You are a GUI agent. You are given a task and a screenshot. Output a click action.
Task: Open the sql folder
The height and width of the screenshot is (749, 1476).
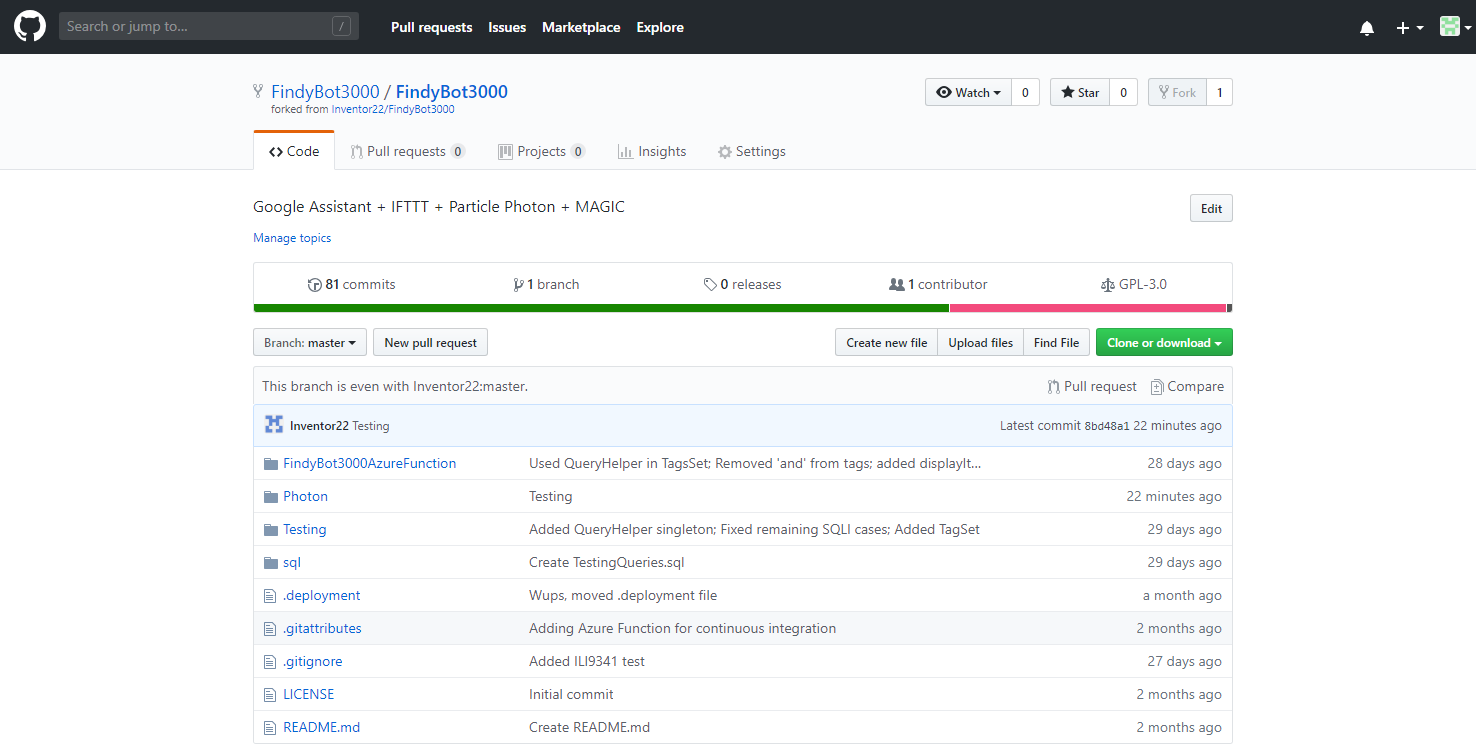pyautogui.click(x=292, y=562)
